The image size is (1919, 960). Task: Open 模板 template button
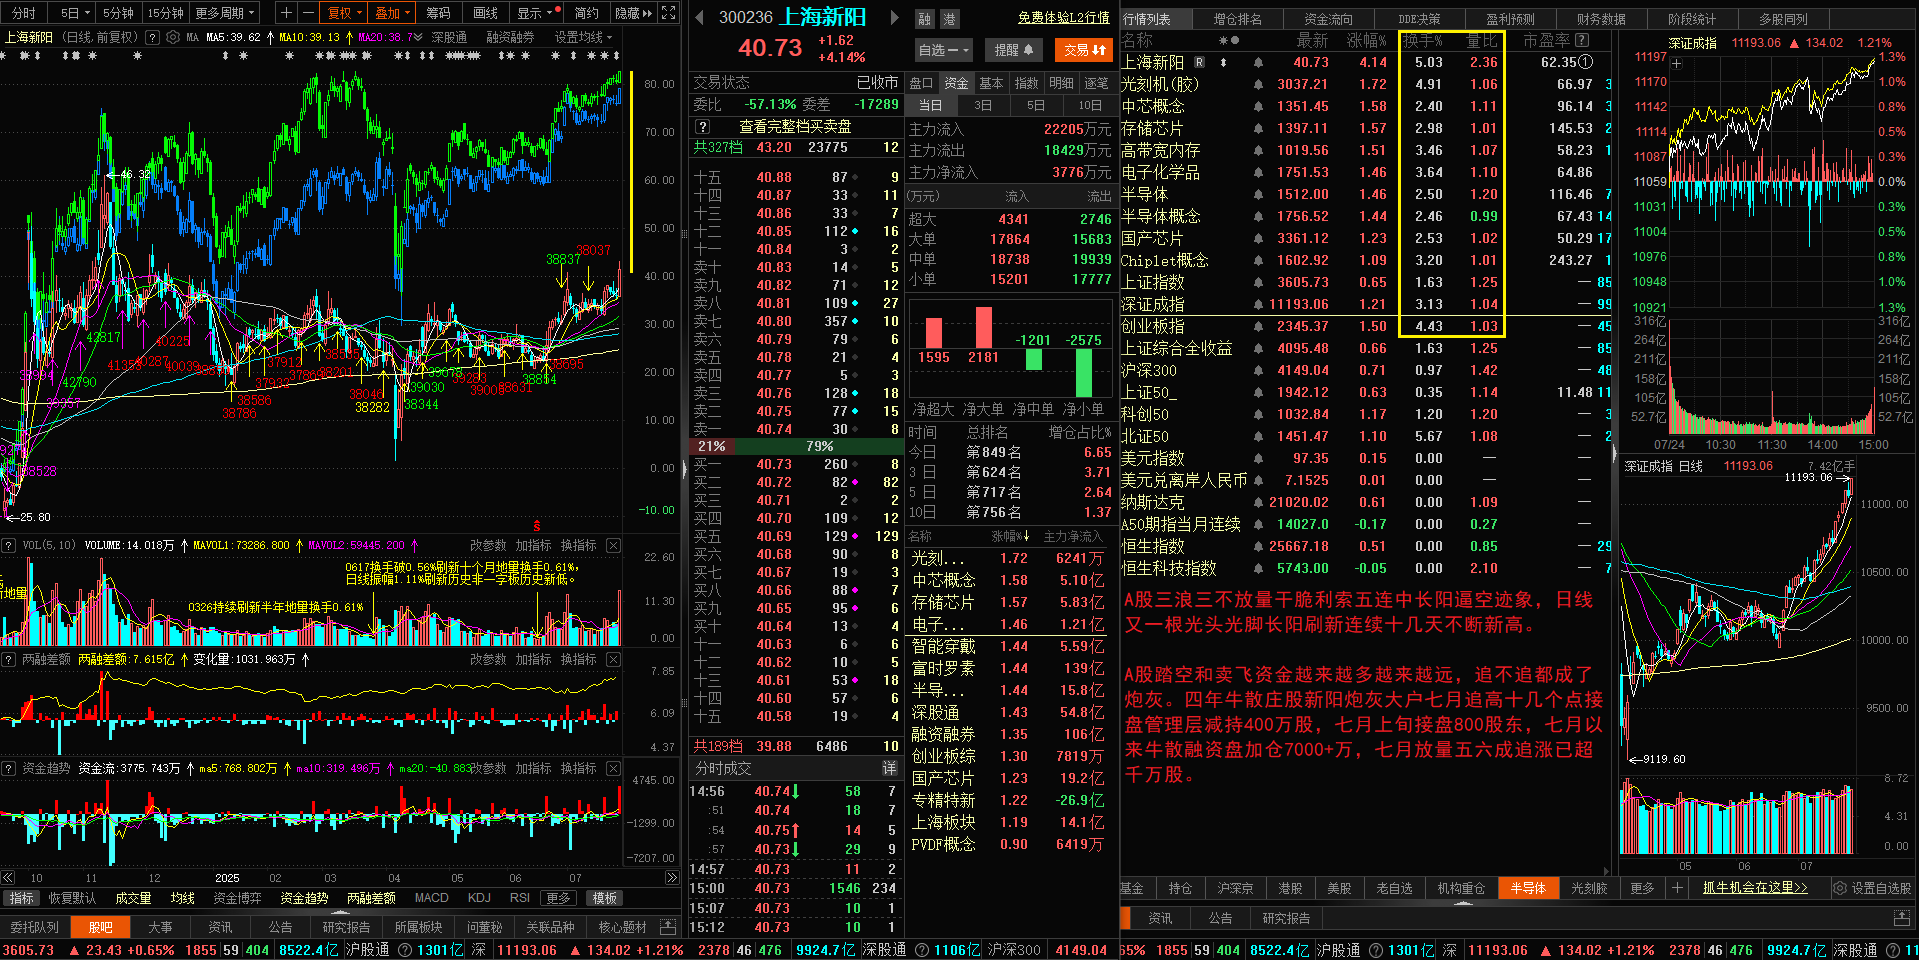coord(604,898)
